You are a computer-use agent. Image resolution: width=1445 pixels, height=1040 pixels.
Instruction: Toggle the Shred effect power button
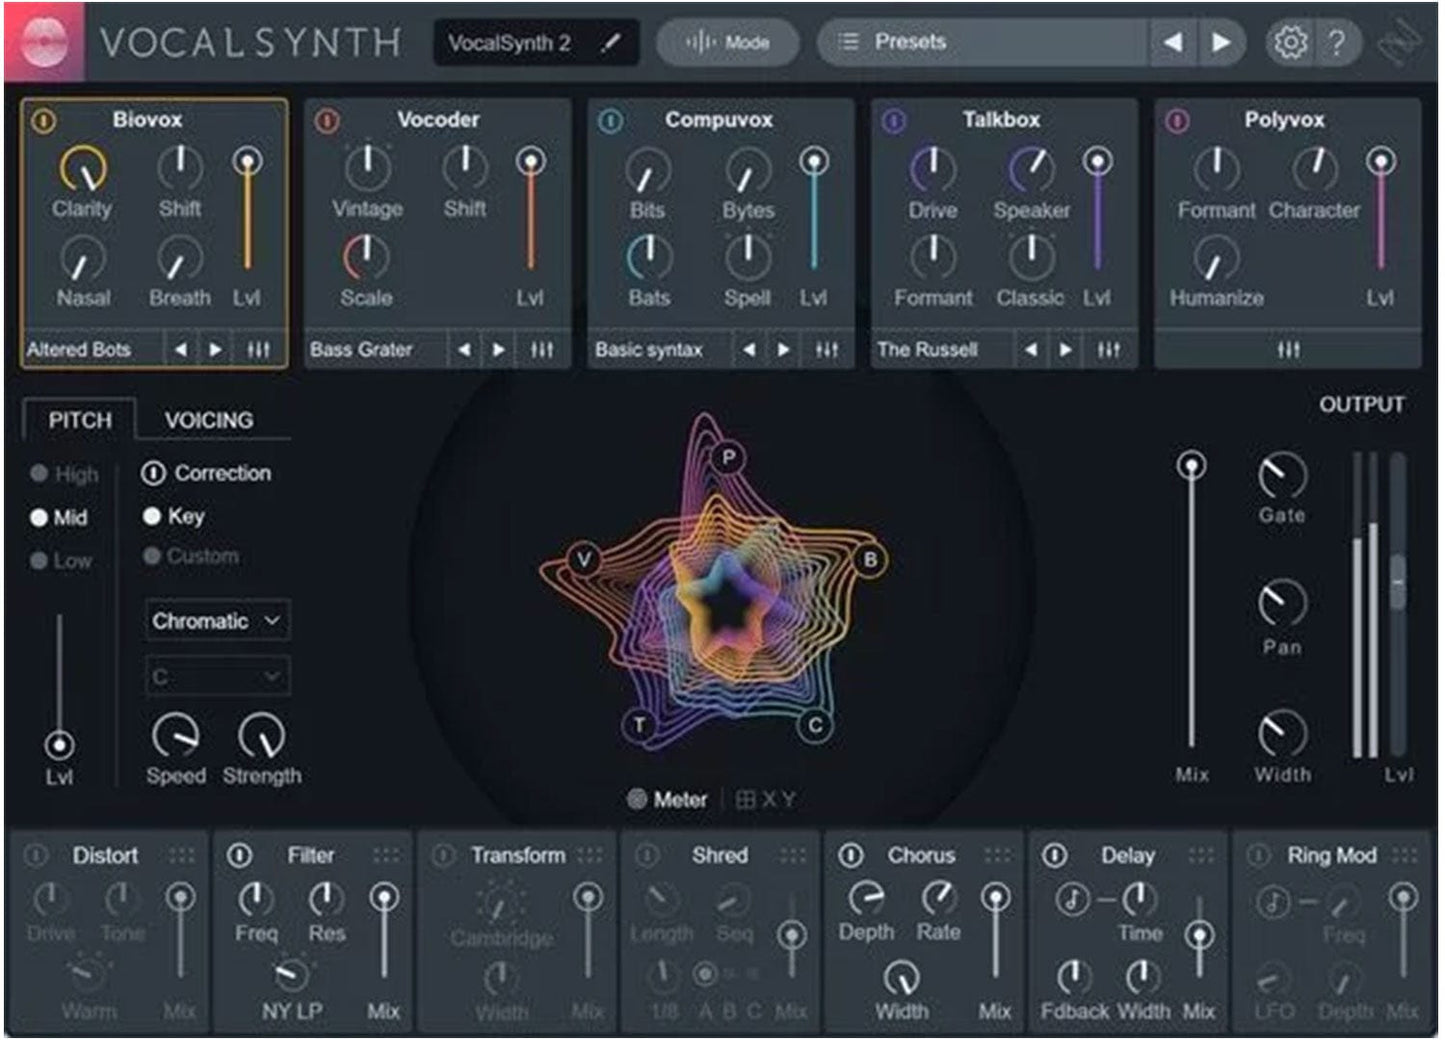647,855
